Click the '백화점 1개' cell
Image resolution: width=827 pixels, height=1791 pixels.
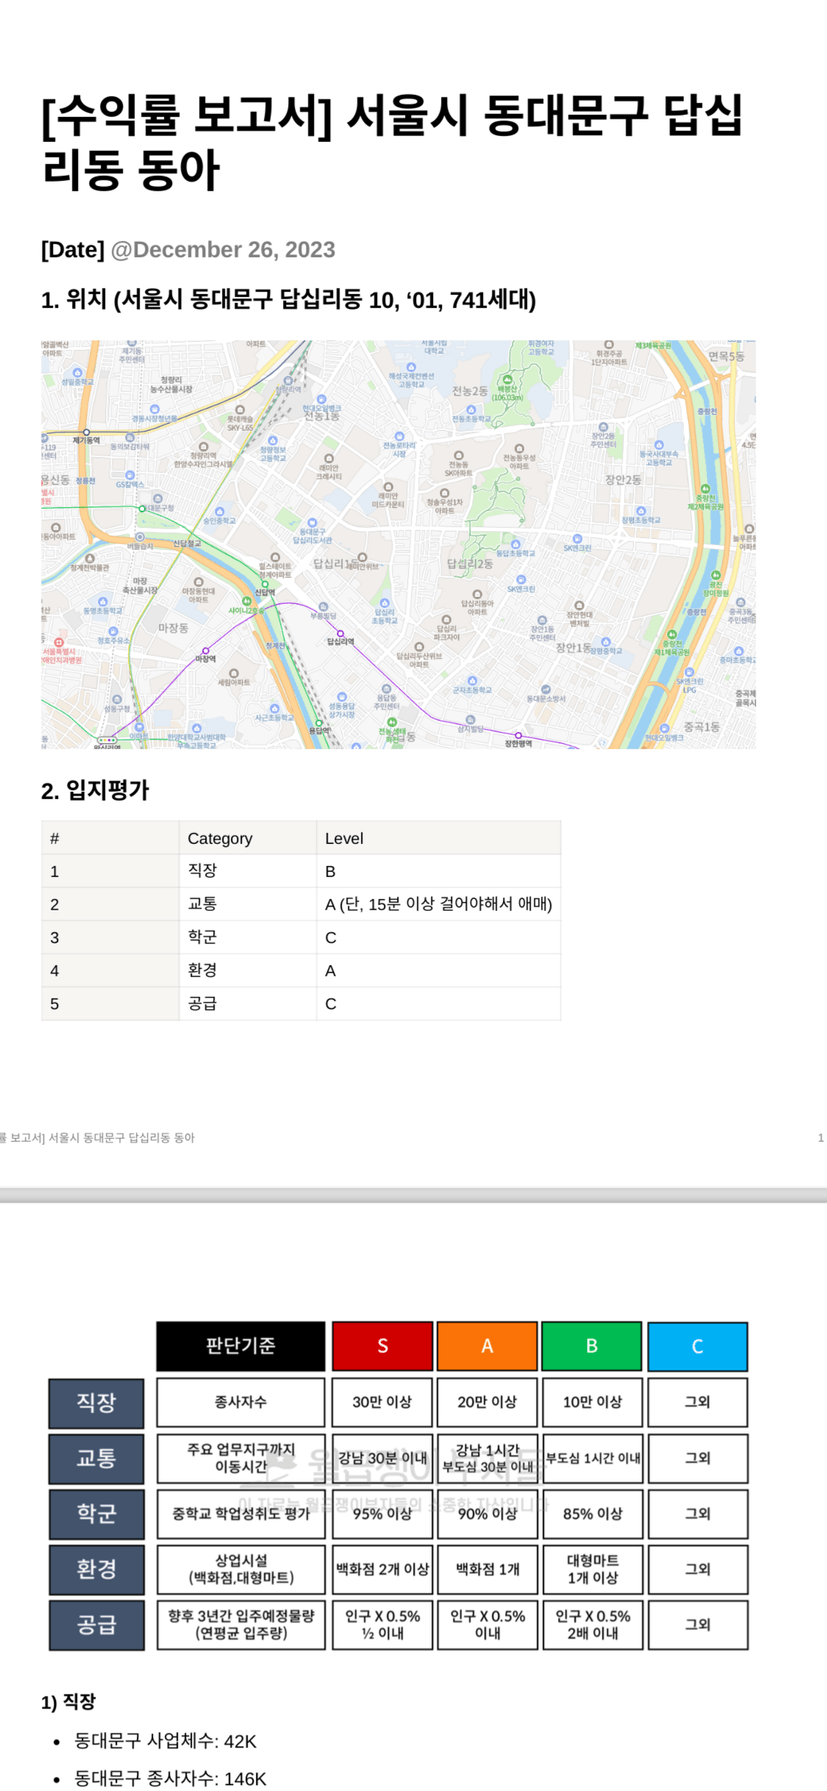pos(487,1569)
